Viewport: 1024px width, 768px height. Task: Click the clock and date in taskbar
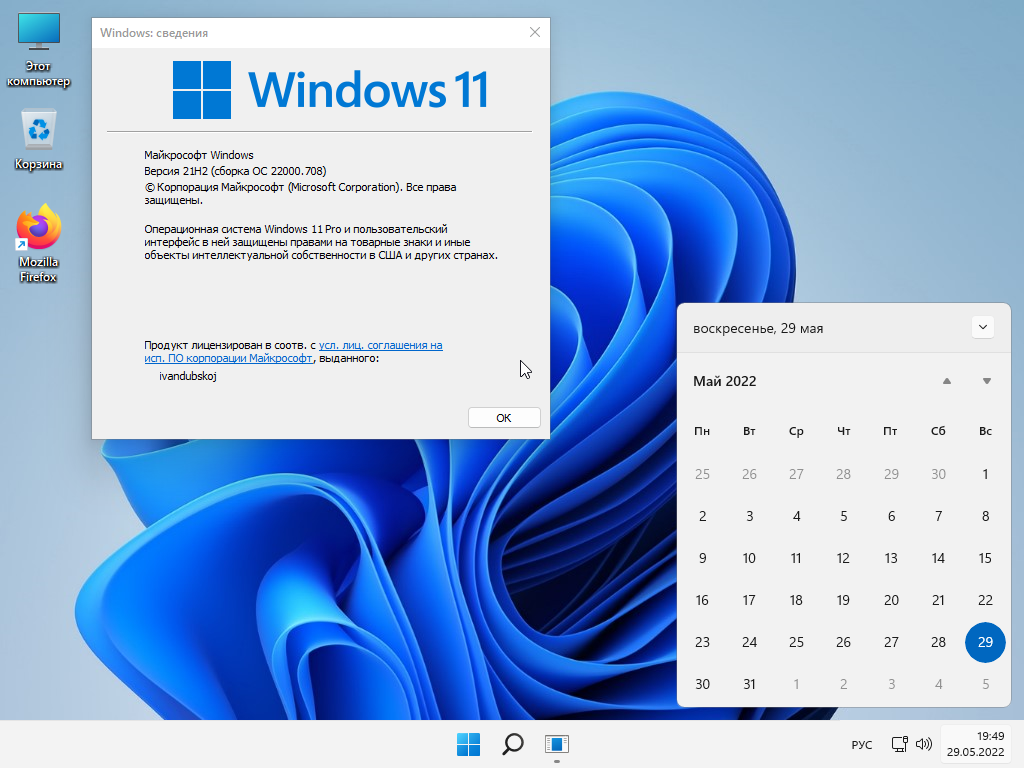pos(976,744)
